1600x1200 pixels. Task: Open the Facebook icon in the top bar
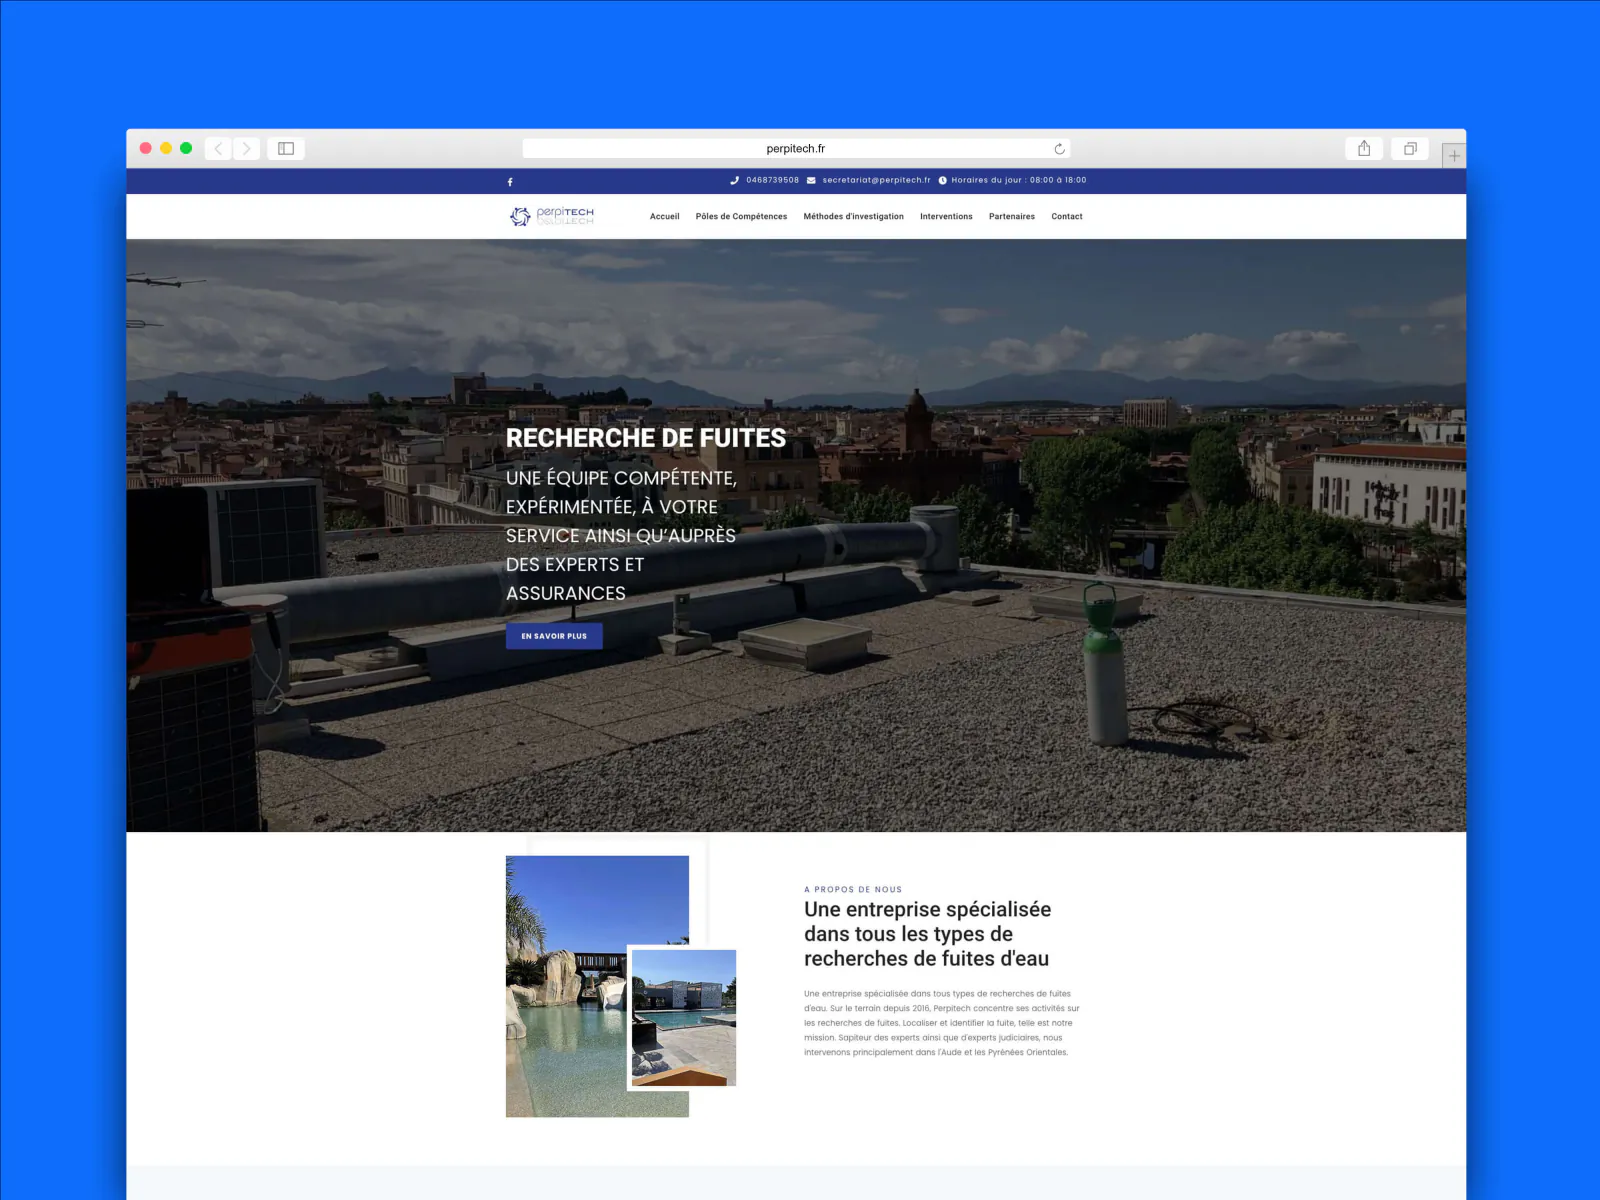click(510, 182)
